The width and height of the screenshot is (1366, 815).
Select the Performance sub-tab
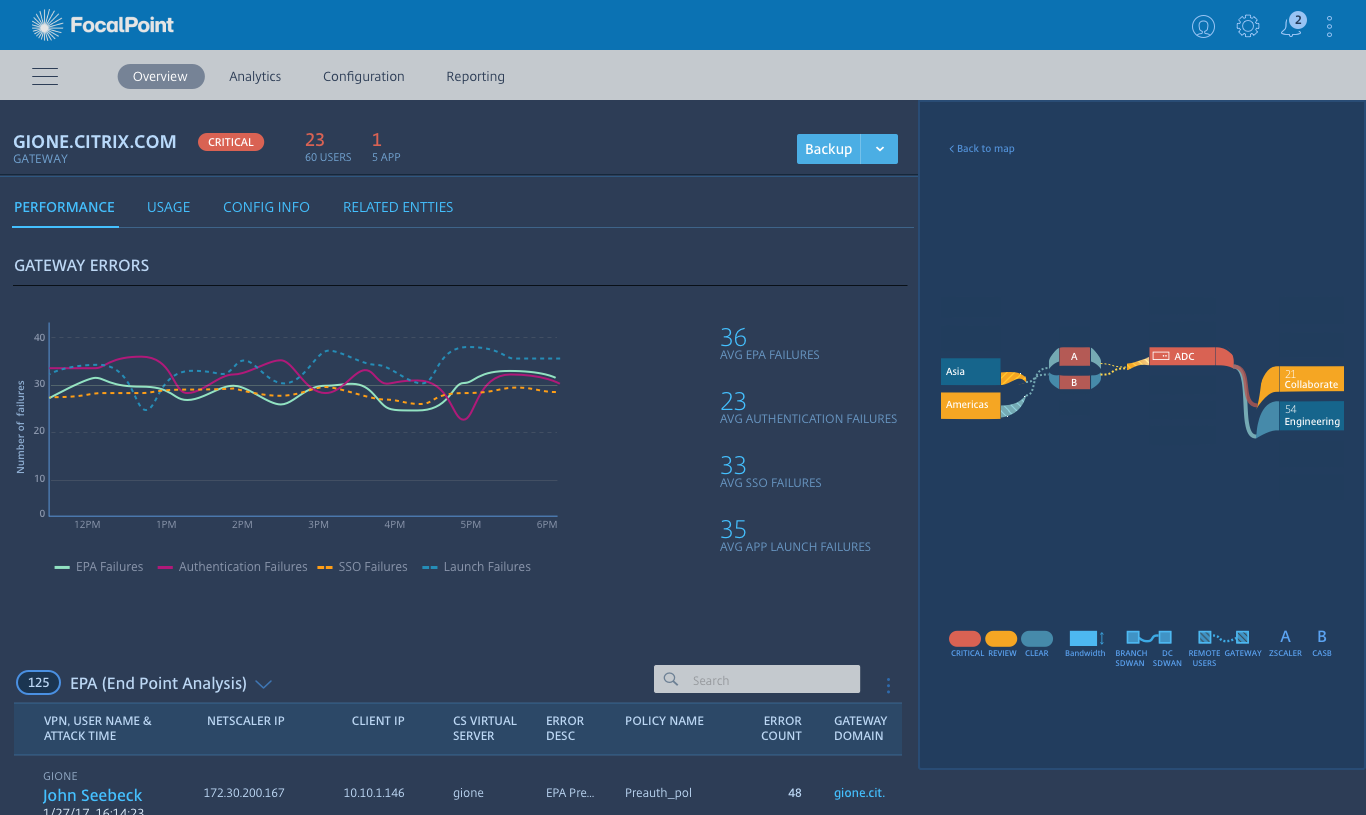click(x=64, y=207)
